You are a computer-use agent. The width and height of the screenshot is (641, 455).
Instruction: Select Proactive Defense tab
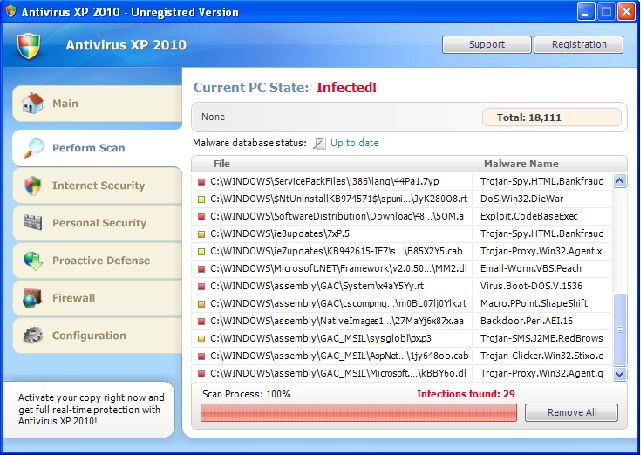pyautogui.click(x=97, y=260)
